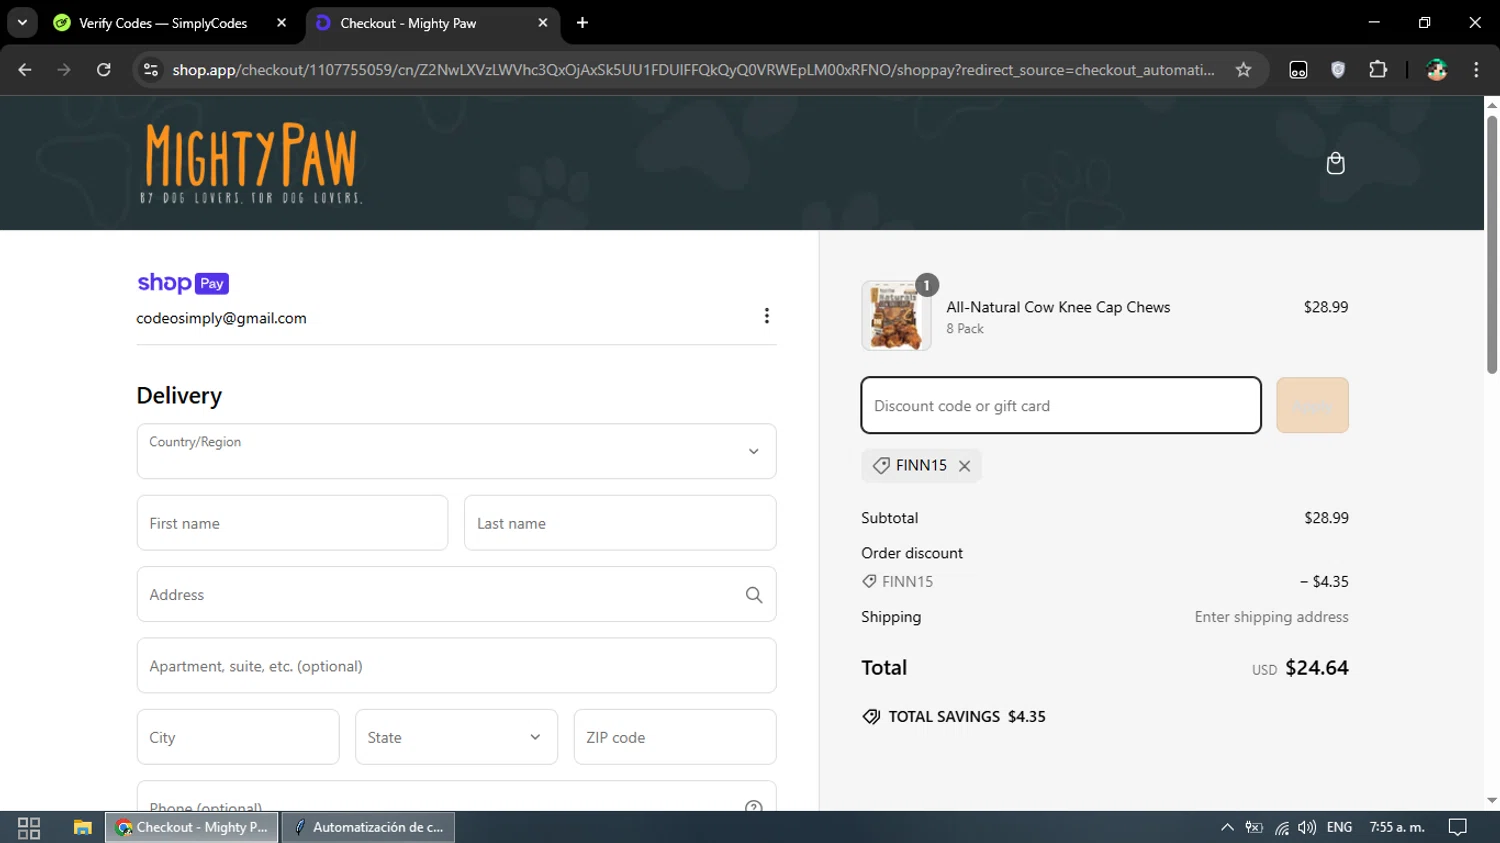Screen dimensions: 1500x843
Task: Click the address search magnifier icon
Action: pos(754,595)
